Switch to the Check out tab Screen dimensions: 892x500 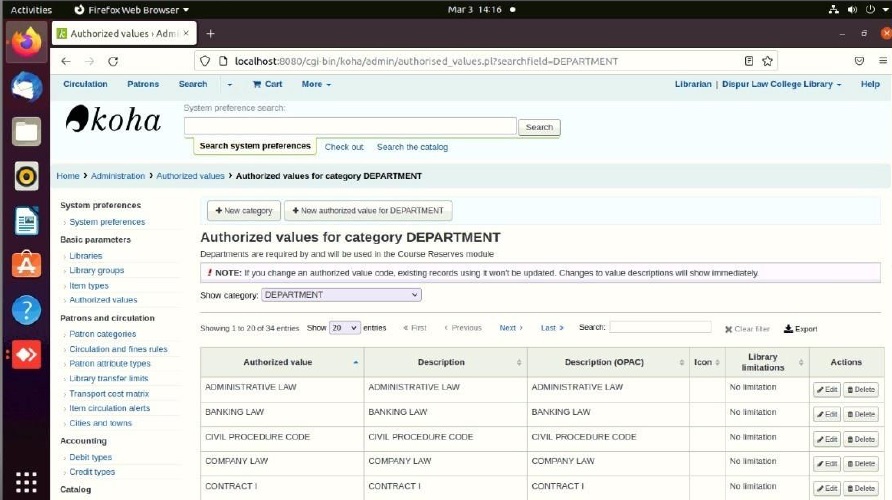344,147
